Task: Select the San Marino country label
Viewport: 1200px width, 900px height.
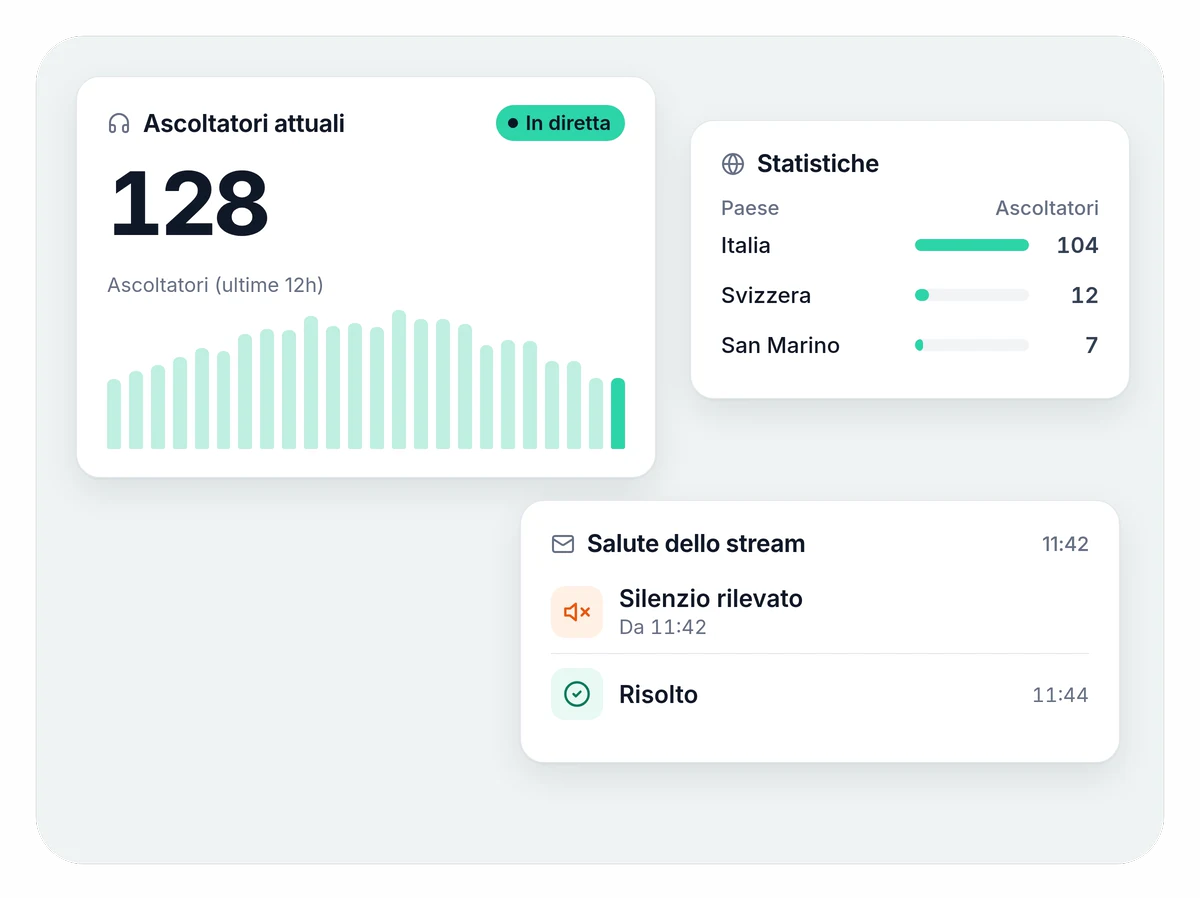Action: [780, 345]
